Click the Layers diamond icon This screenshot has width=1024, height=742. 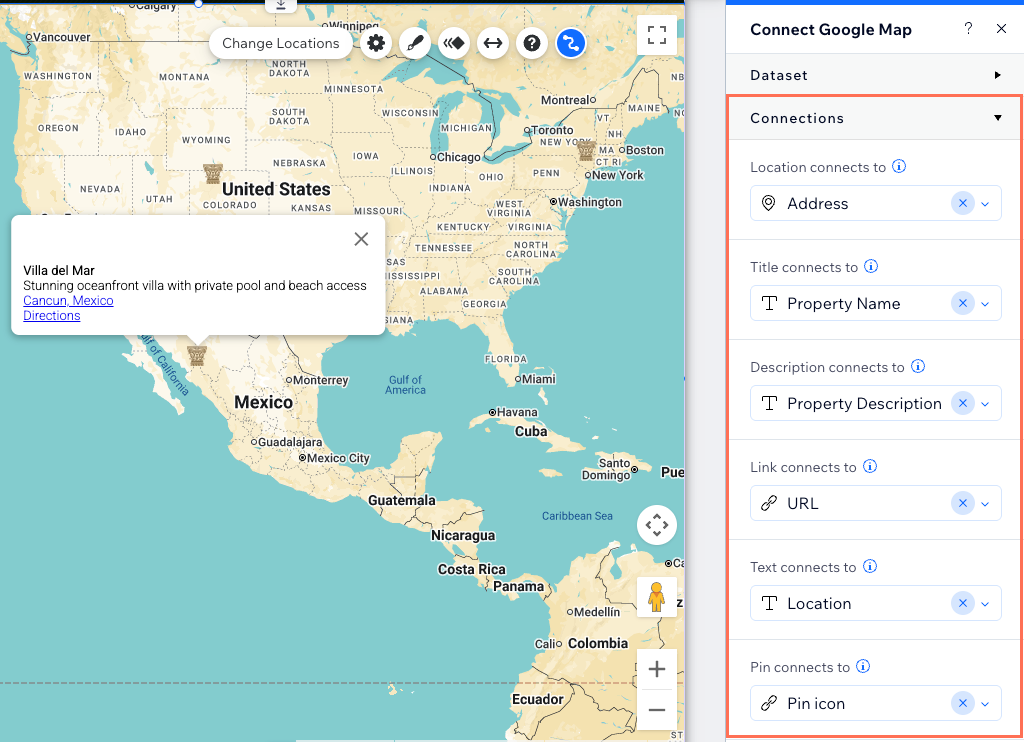click(454, 43)
